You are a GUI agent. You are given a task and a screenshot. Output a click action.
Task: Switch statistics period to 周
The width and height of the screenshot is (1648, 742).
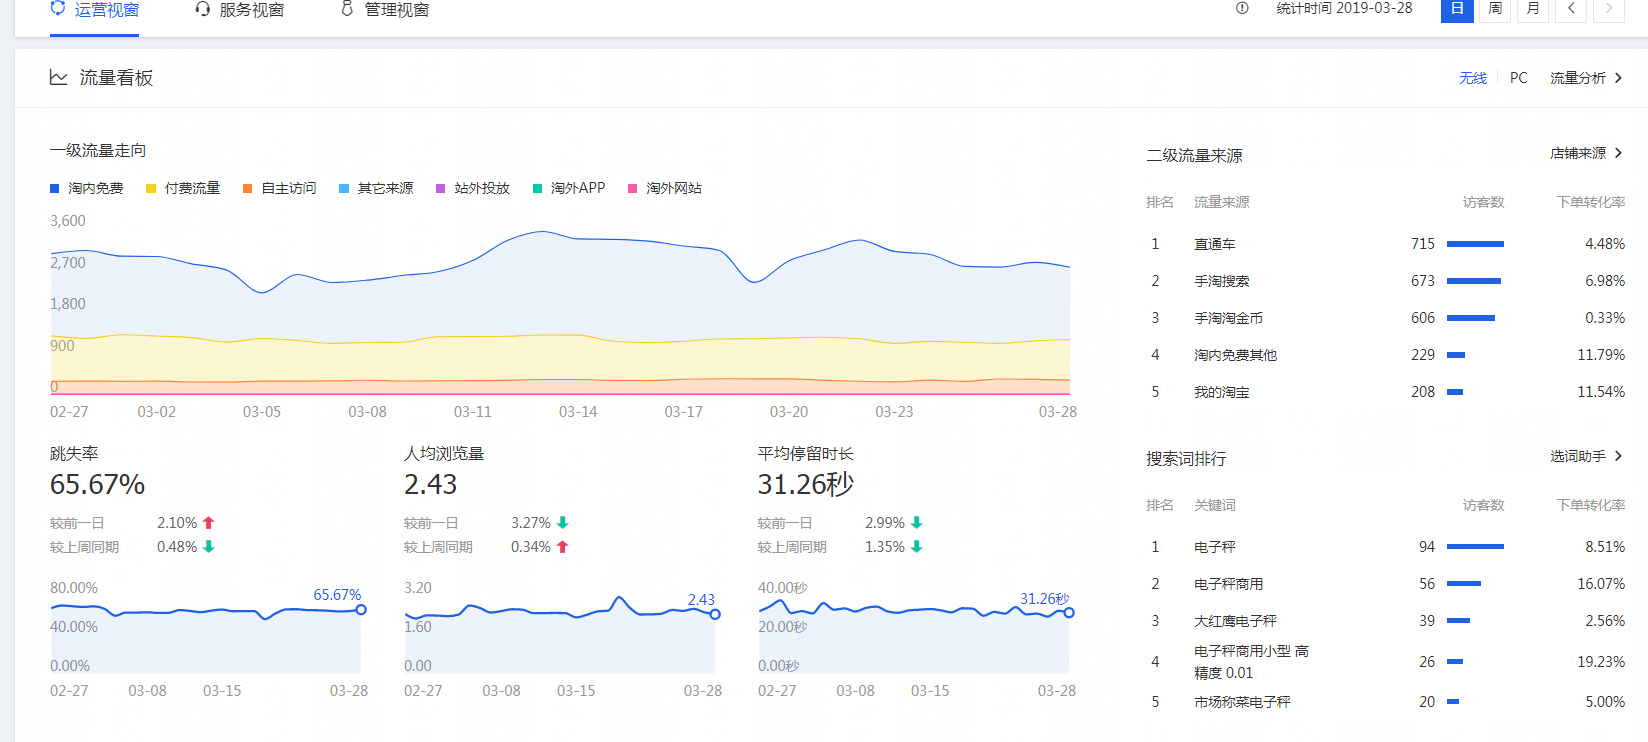1495,9
